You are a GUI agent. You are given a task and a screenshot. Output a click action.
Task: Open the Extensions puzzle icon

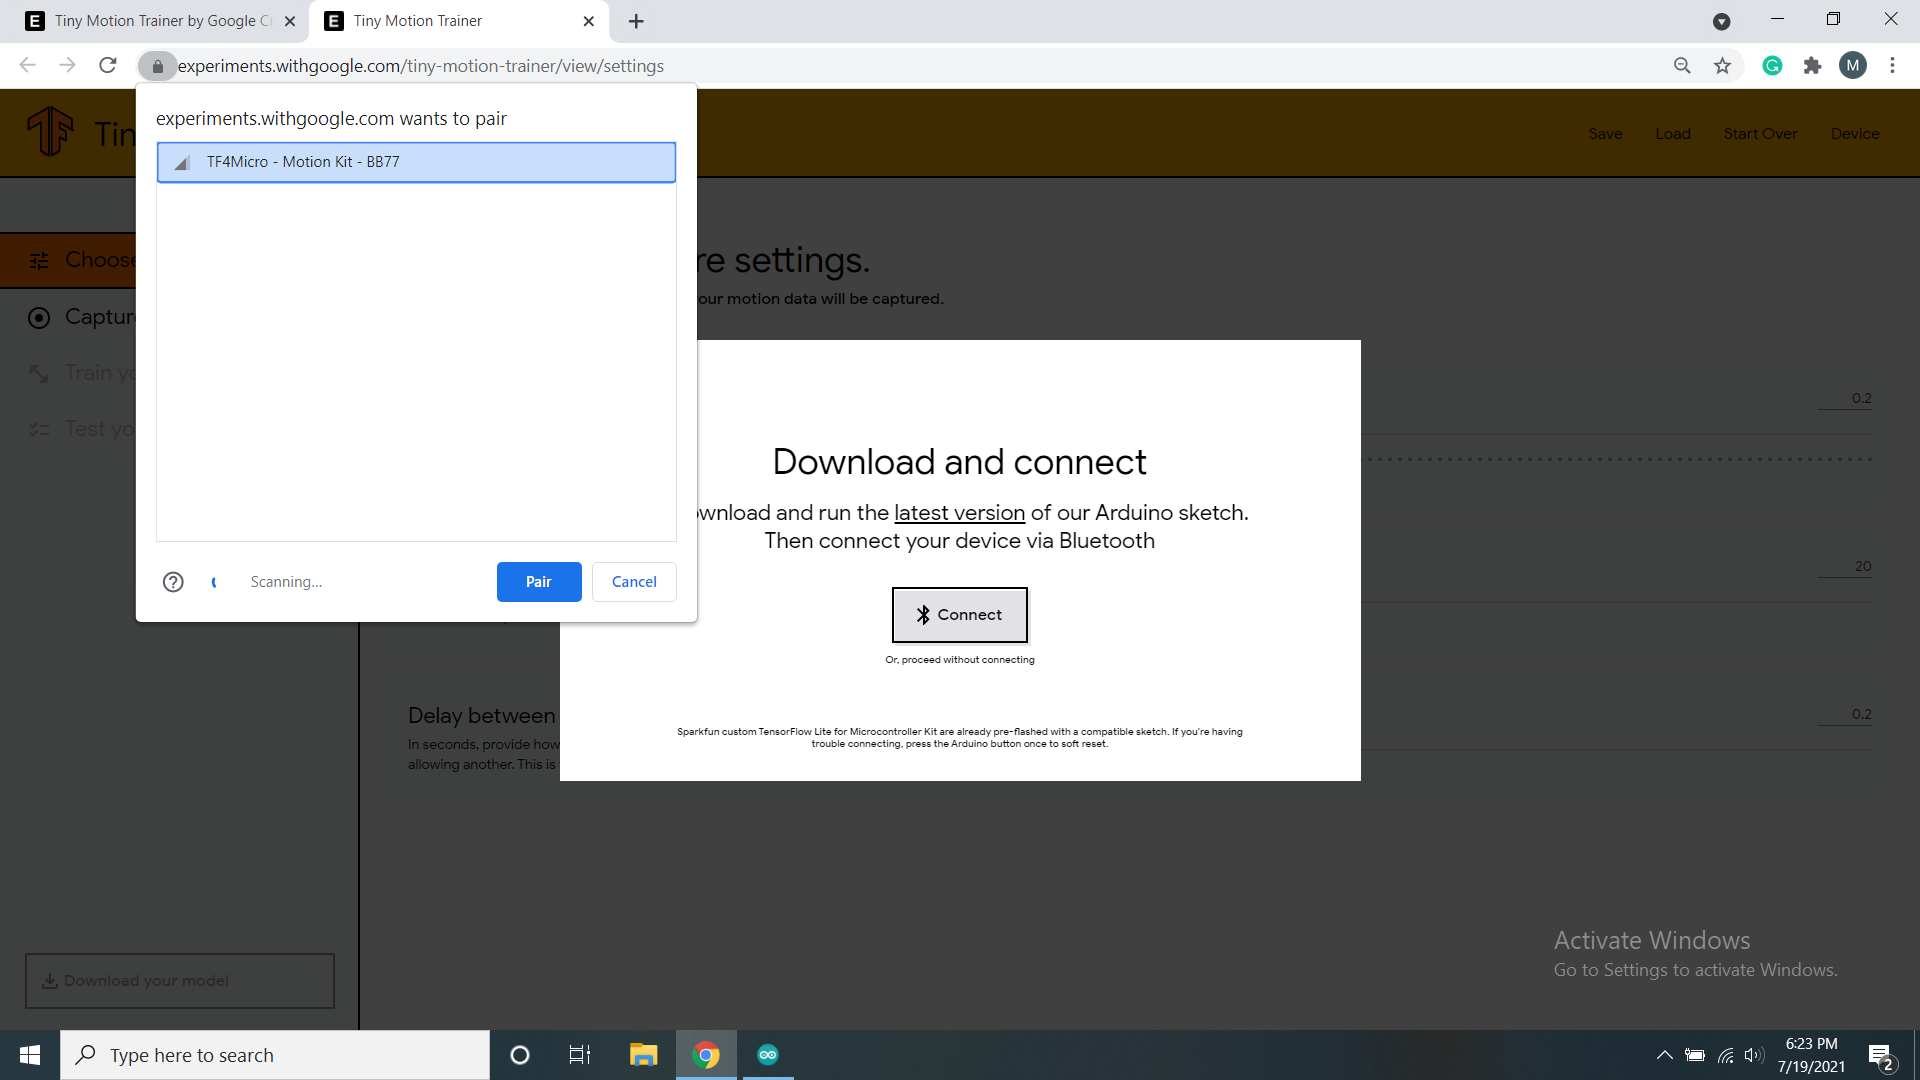(1812, 66)
